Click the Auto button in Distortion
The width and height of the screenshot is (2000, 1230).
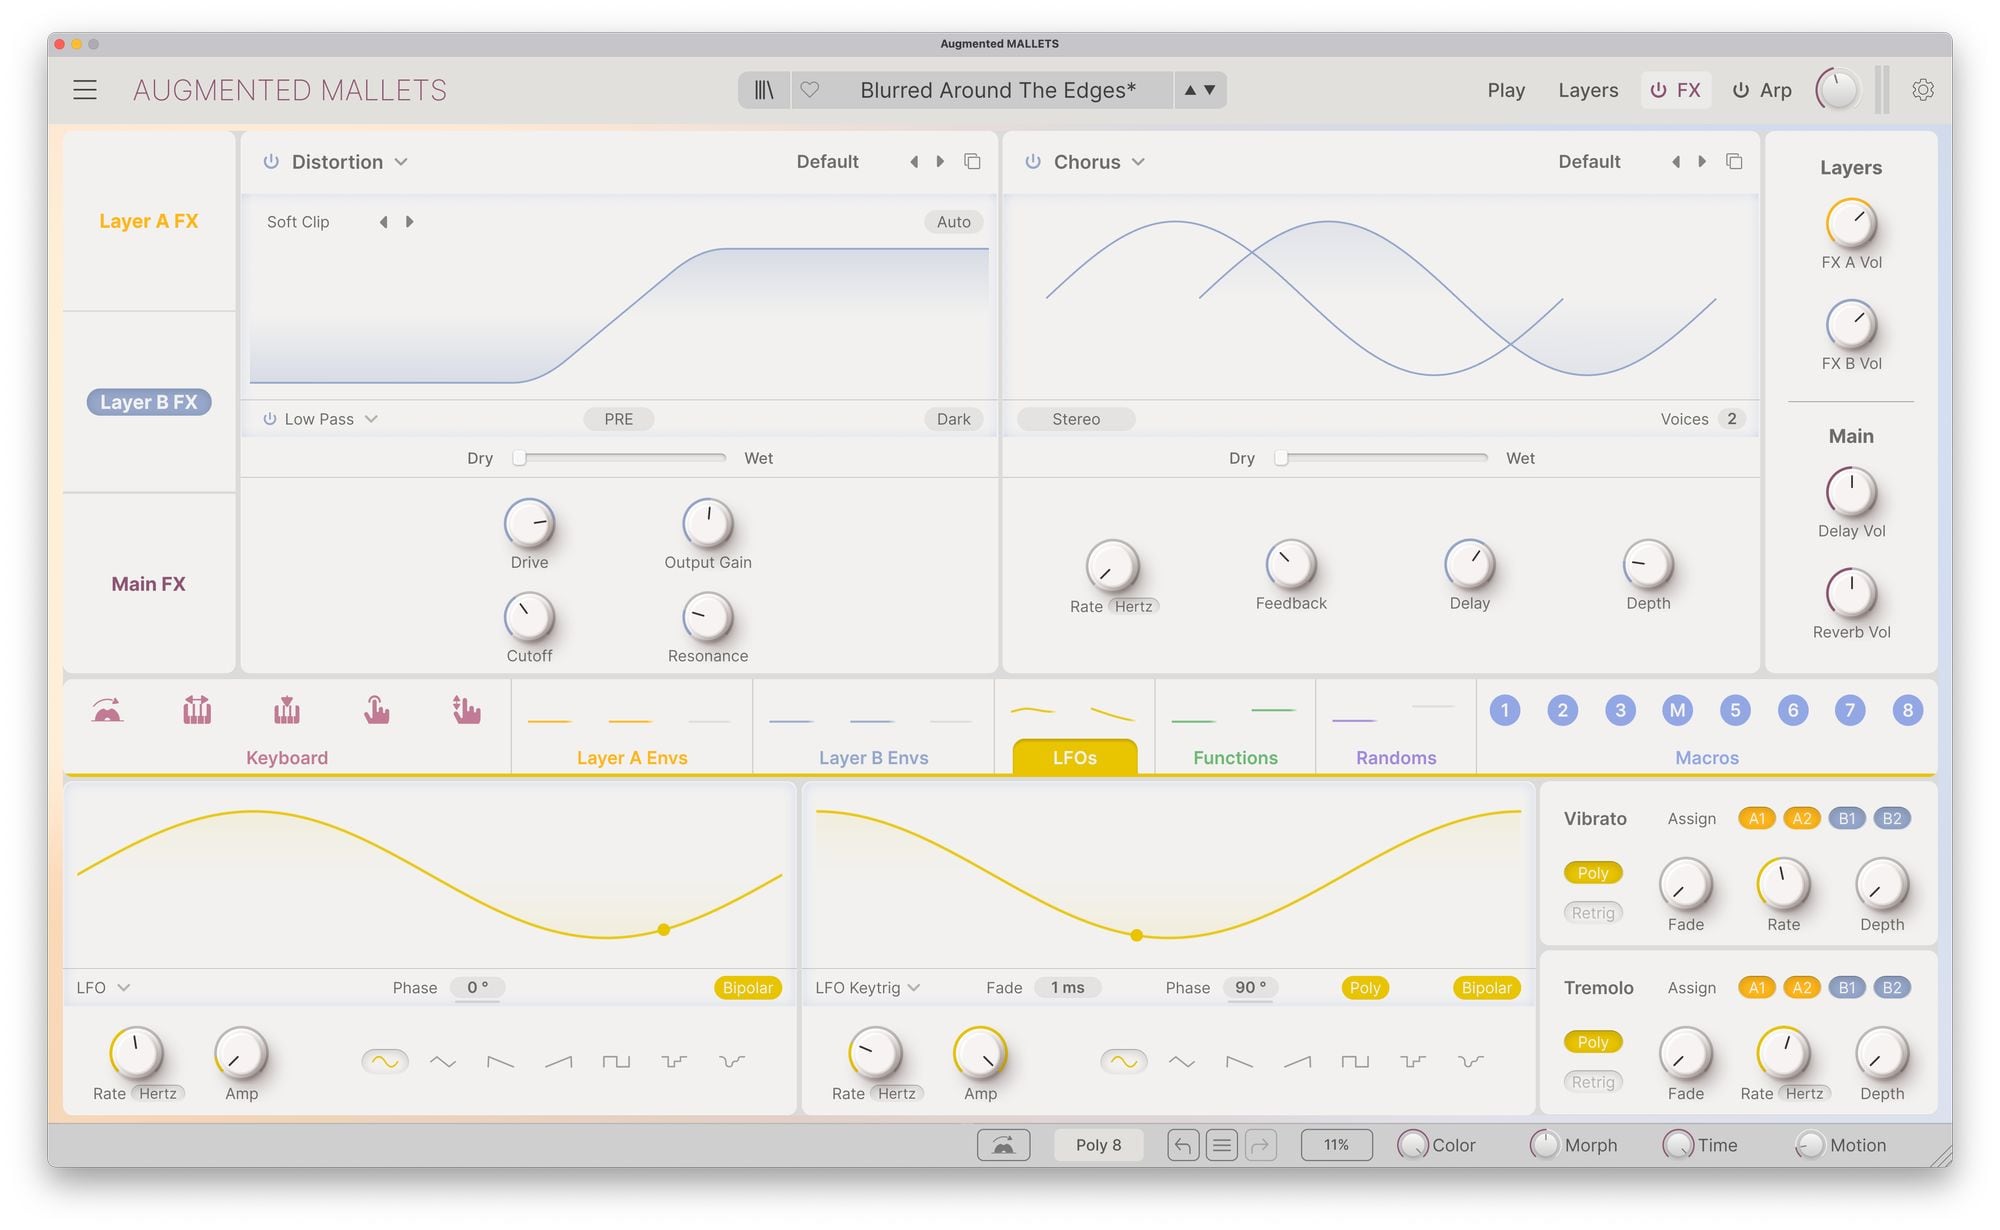coord(953,222)
